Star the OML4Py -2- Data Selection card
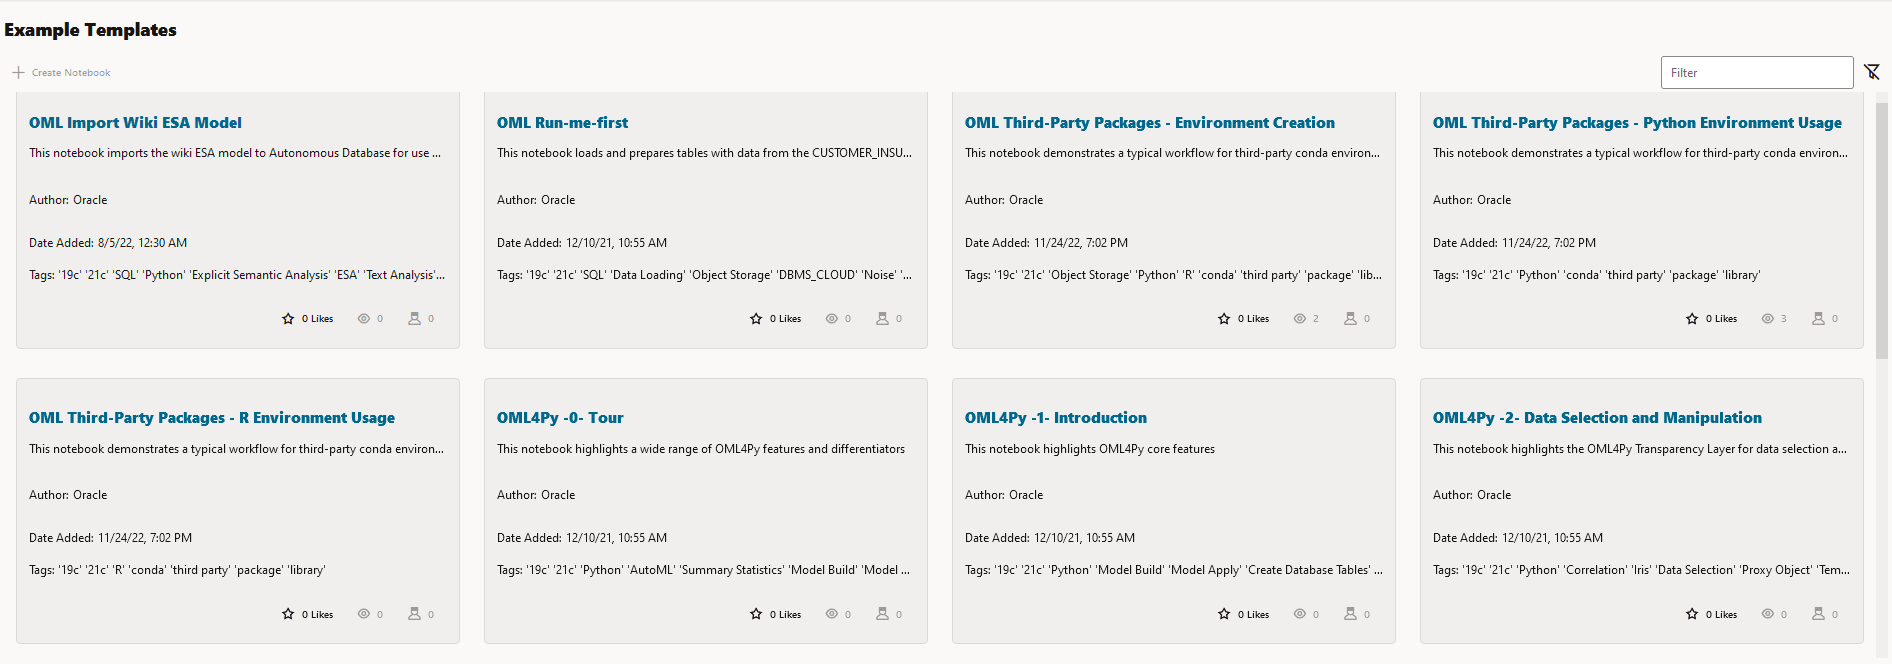The image size is (1892, 664). (x=1692, y=614)
